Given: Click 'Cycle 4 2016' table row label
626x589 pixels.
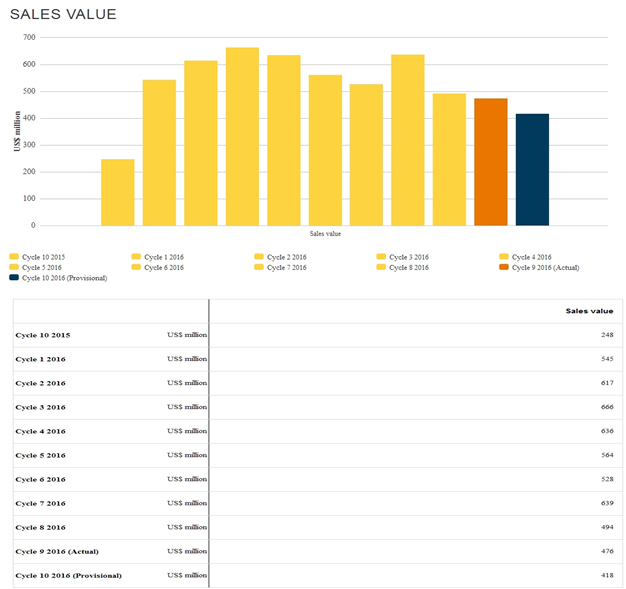Looking at the screenshot, I should (x=40, y=431).
